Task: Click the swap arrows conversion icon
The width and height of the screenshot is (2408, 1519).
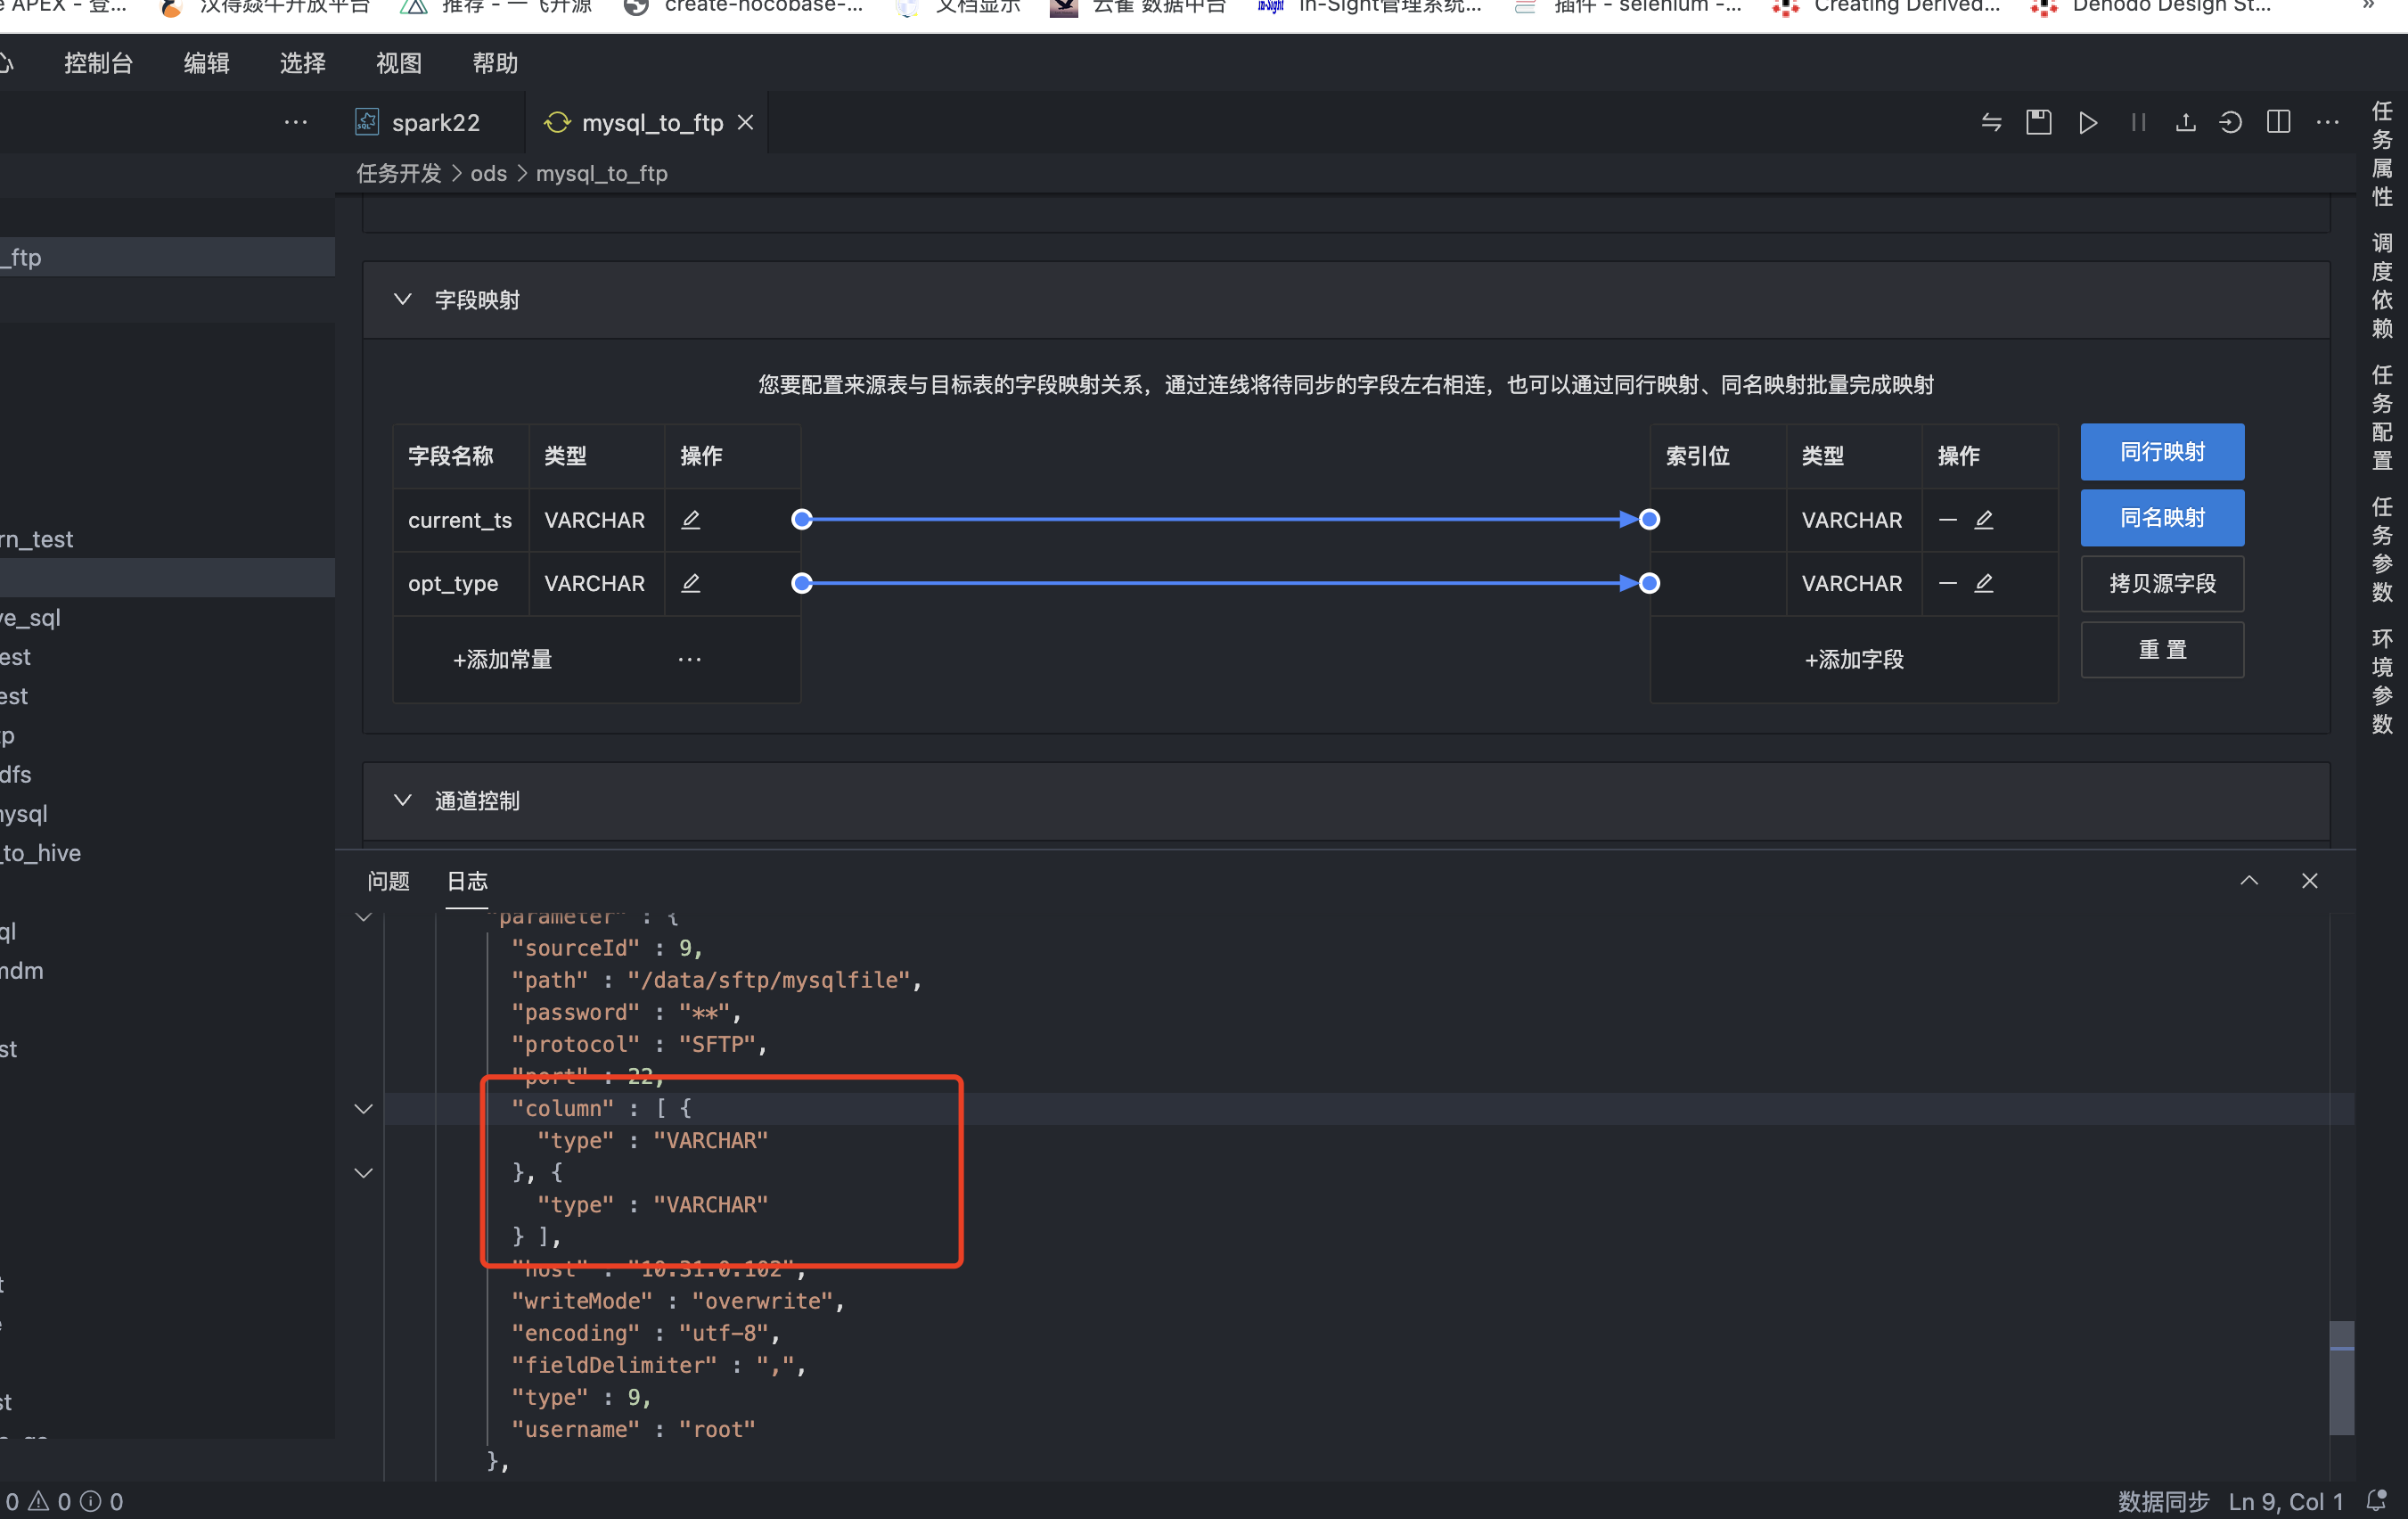Action: (x=1990, y=123)
